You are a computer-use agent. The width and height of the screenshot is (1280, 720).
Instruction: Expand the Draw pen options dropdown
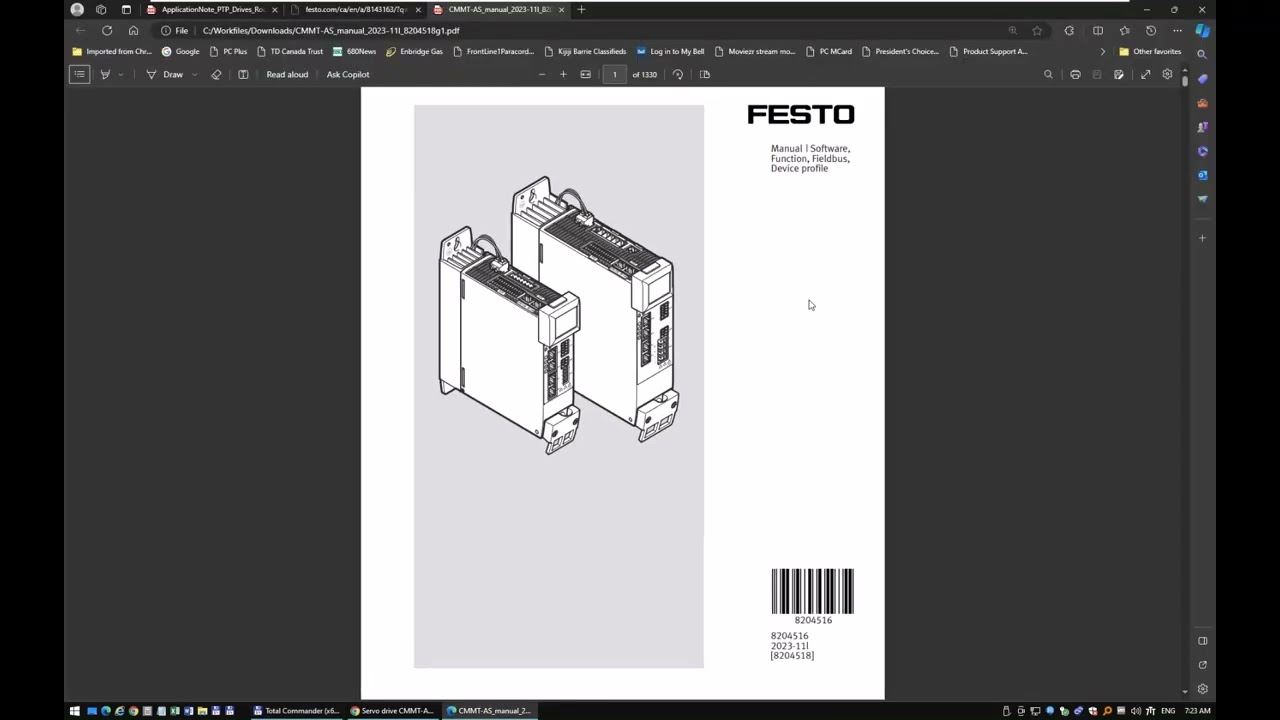[x=194, y=74]
